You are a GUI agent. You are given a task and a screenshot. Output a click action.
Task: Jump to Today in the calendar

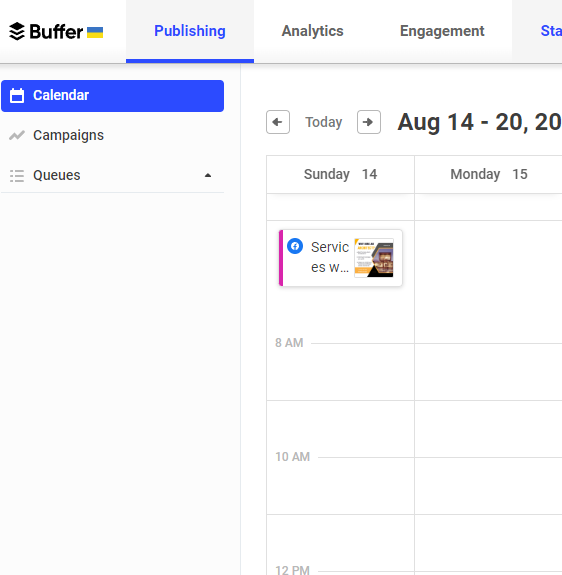pyautogui.click(x=324, y=122)
